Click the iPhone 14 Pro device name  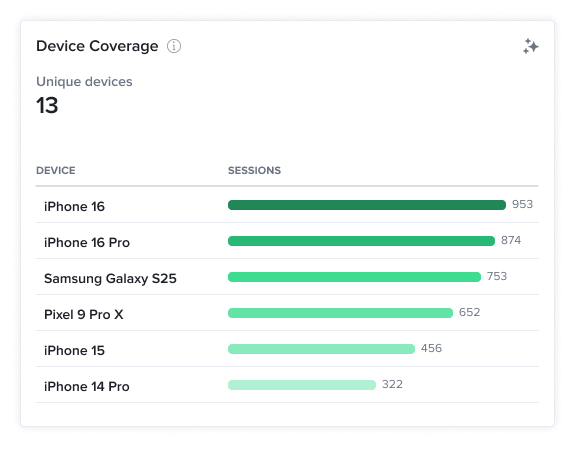coord(87,386)
